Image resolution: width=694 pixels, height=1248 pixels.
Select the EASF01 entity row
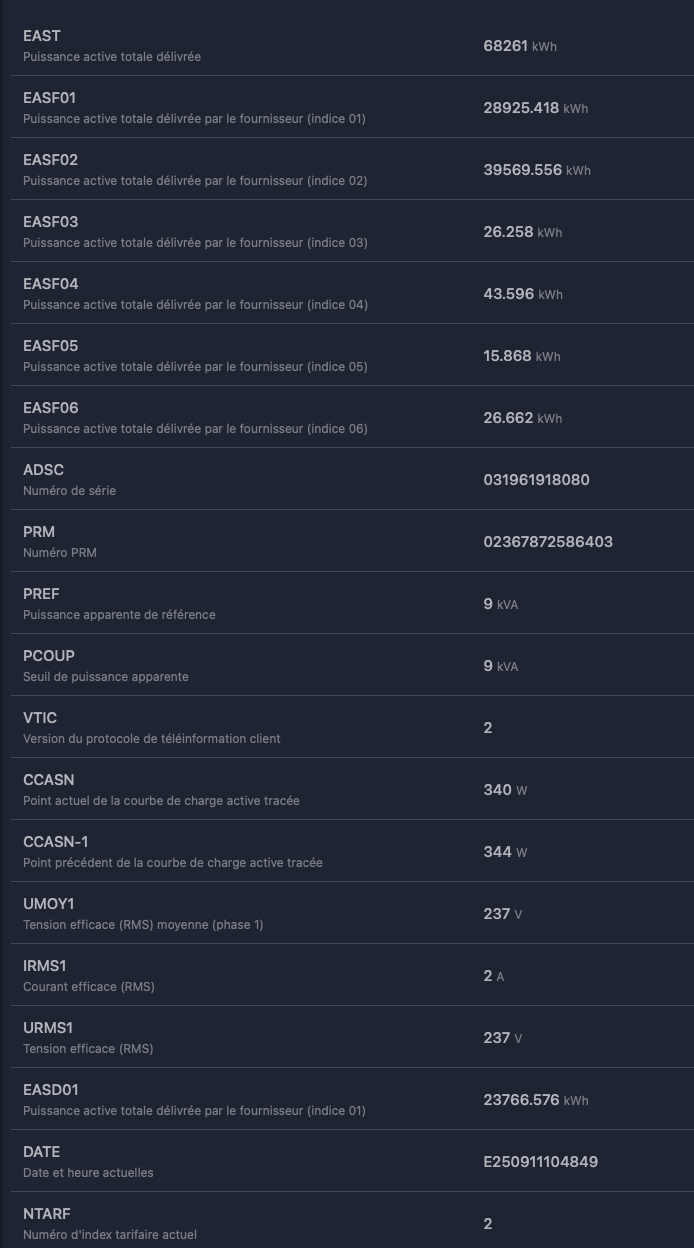[x=347, y=108]
